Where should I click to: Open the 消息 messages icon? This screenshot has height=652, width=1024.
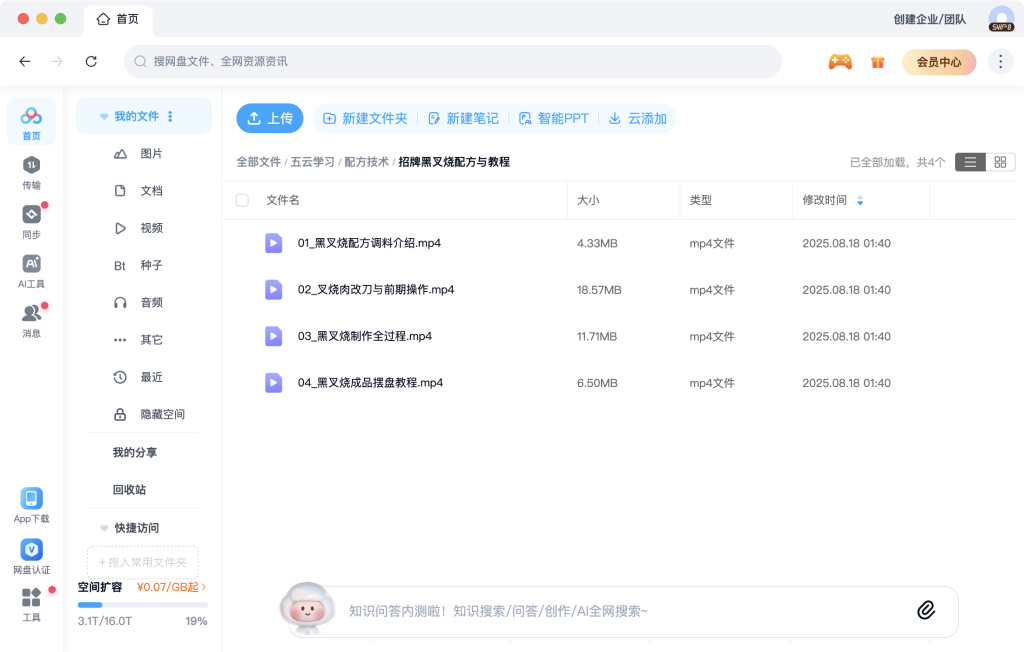(x=31, y=319)
